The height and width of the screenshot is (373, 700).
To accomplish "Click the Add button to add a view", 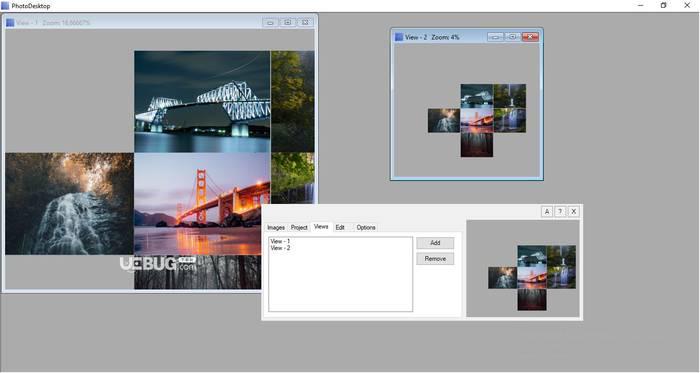I will [x=435, y=243].
